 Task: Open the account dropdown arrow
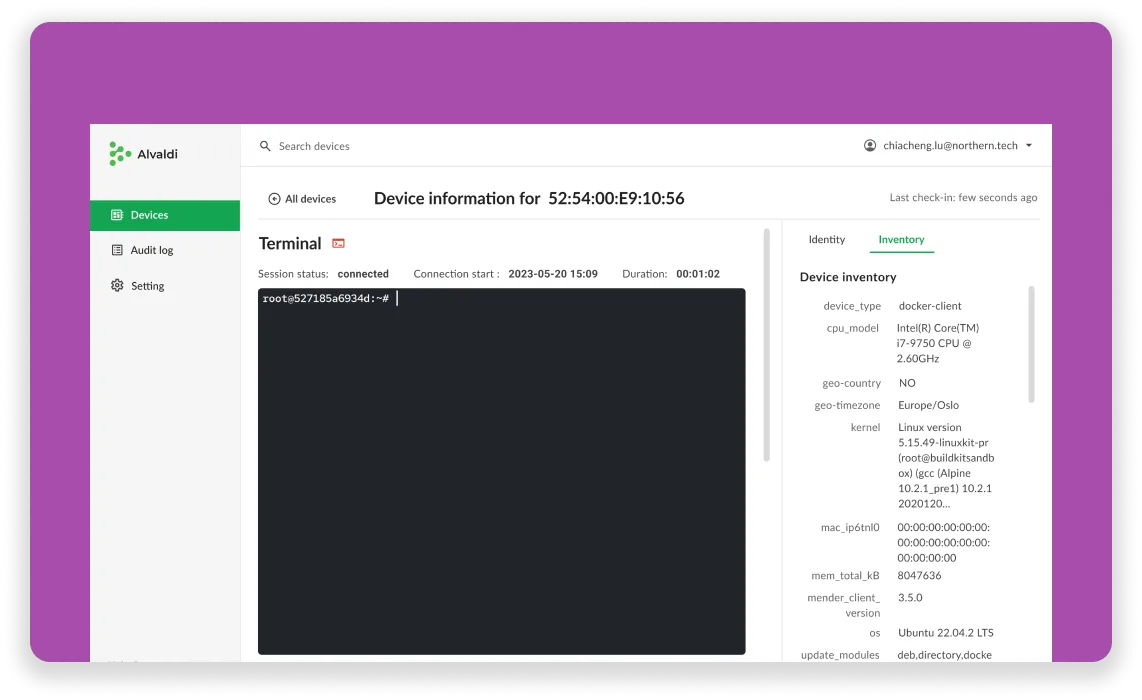coord(1029,146)
